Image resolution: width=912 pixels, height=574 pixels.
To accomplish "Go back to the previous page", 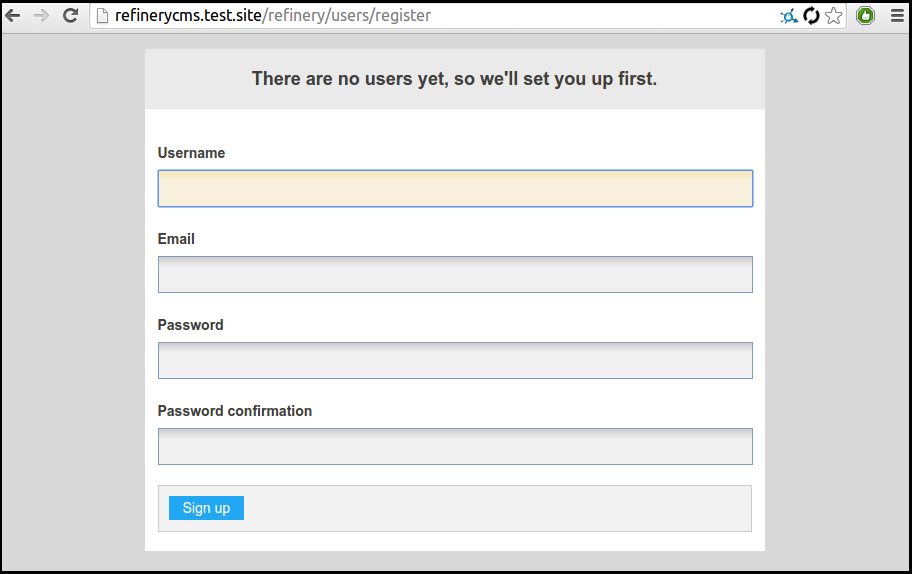I will [13, 16].
